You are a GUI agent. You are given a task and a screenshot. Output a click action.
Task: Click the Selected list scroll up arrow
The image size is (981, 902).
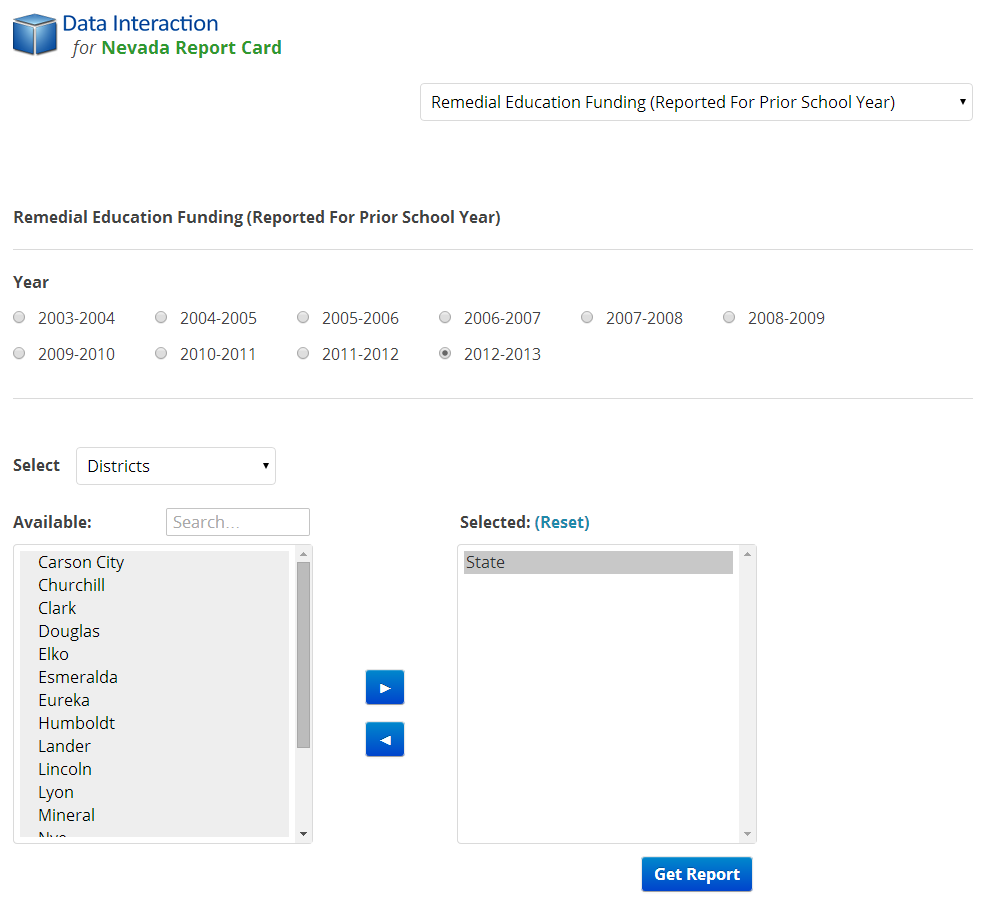(x=747, y=554)
